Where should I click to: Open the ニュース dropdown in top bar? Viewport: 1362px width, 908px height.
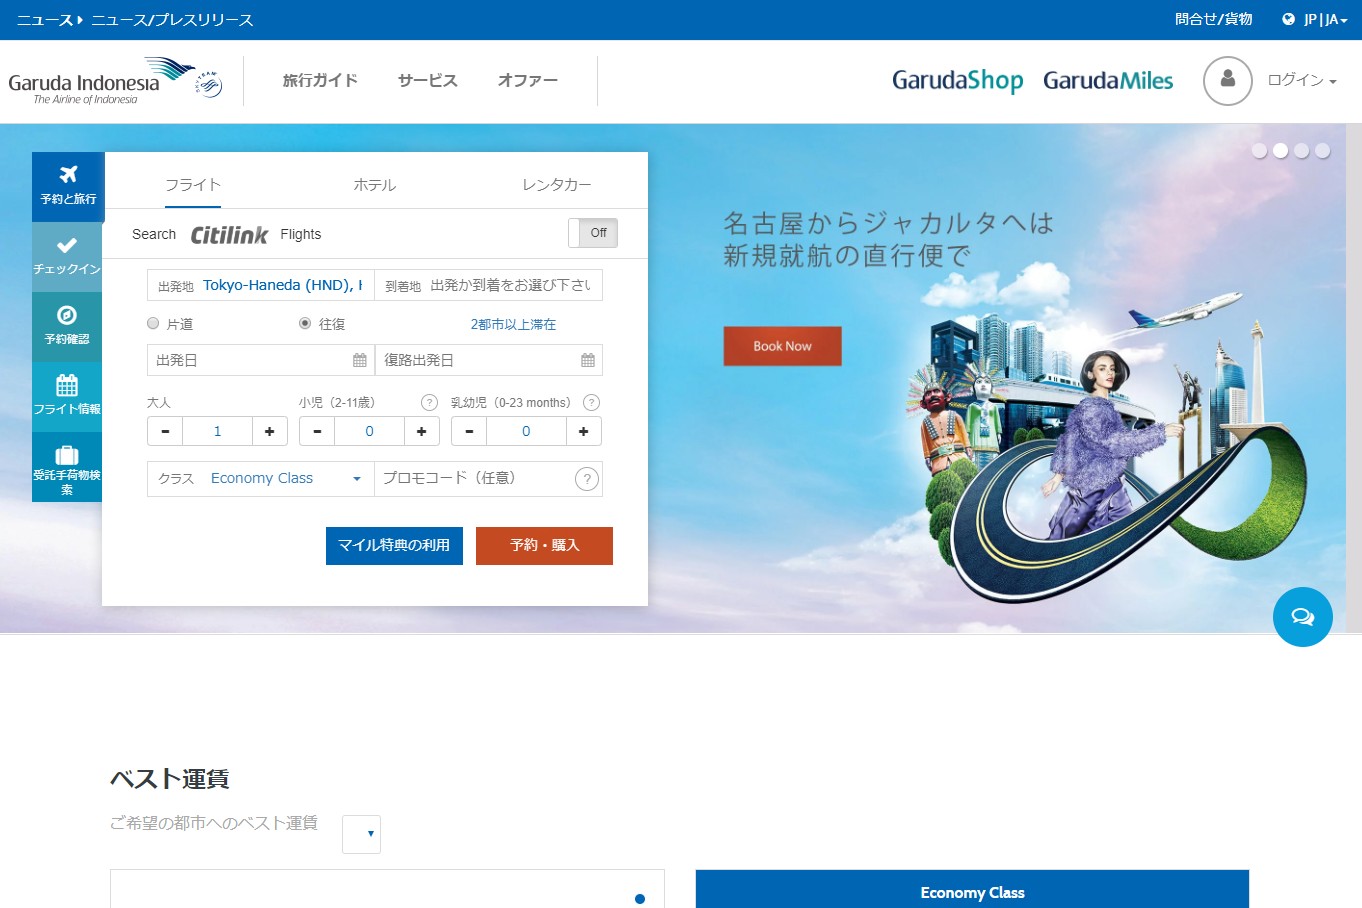[x=50, y=19]
